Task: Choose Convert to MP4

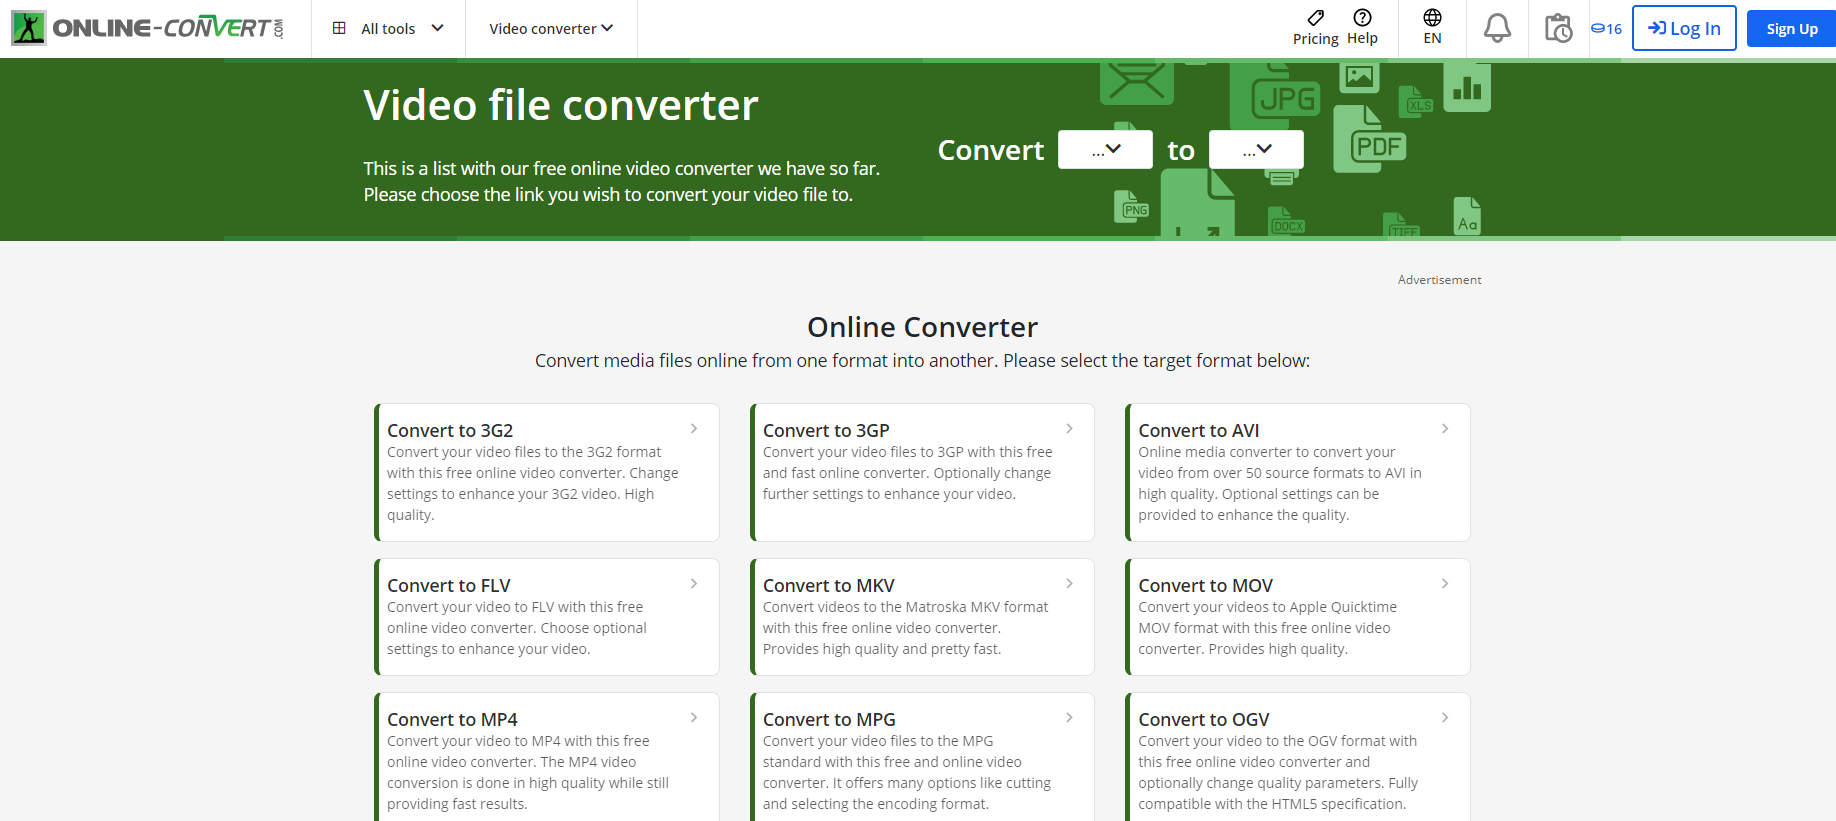Action: pyautogui.click(x=452, y=719)
